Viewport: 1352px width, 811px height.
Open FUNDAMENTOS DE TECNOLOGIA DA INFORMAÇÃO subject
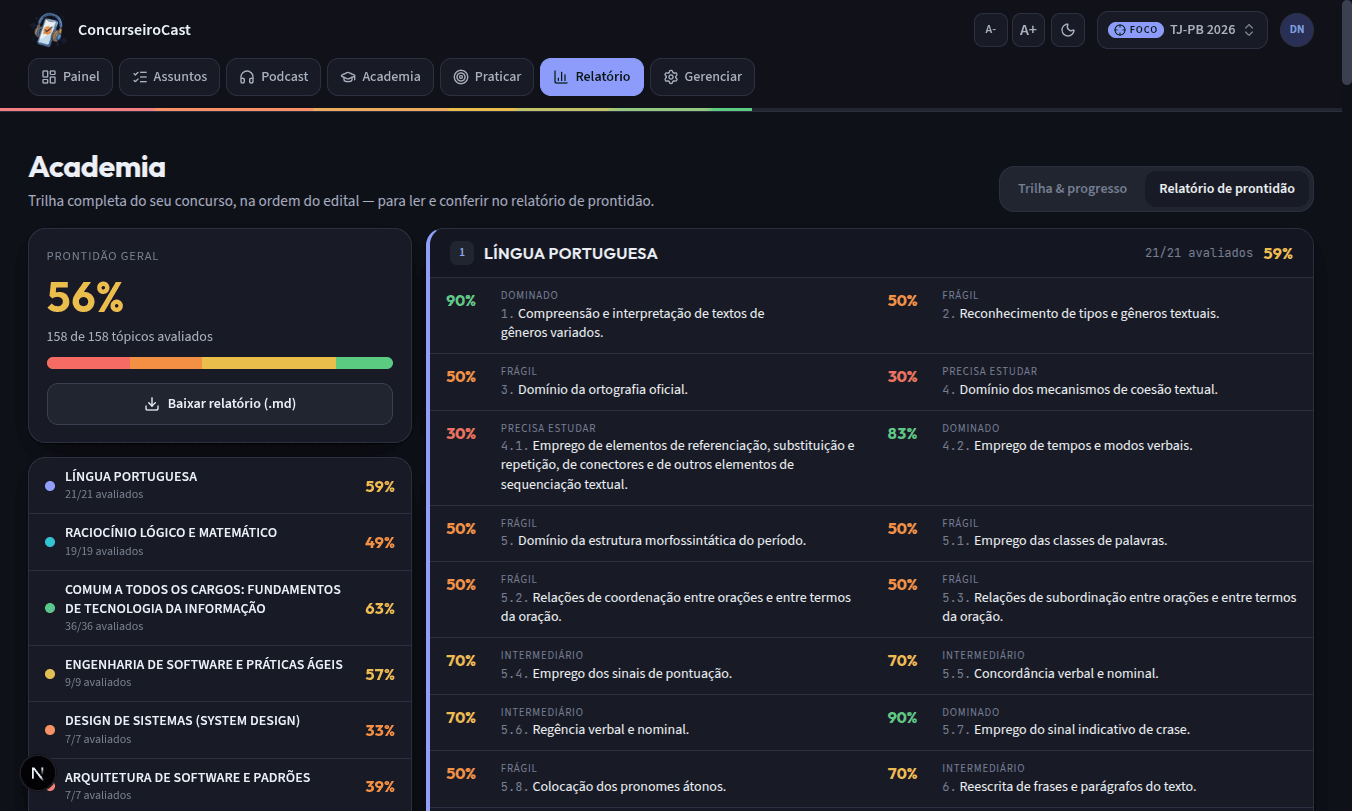point(220,608)
